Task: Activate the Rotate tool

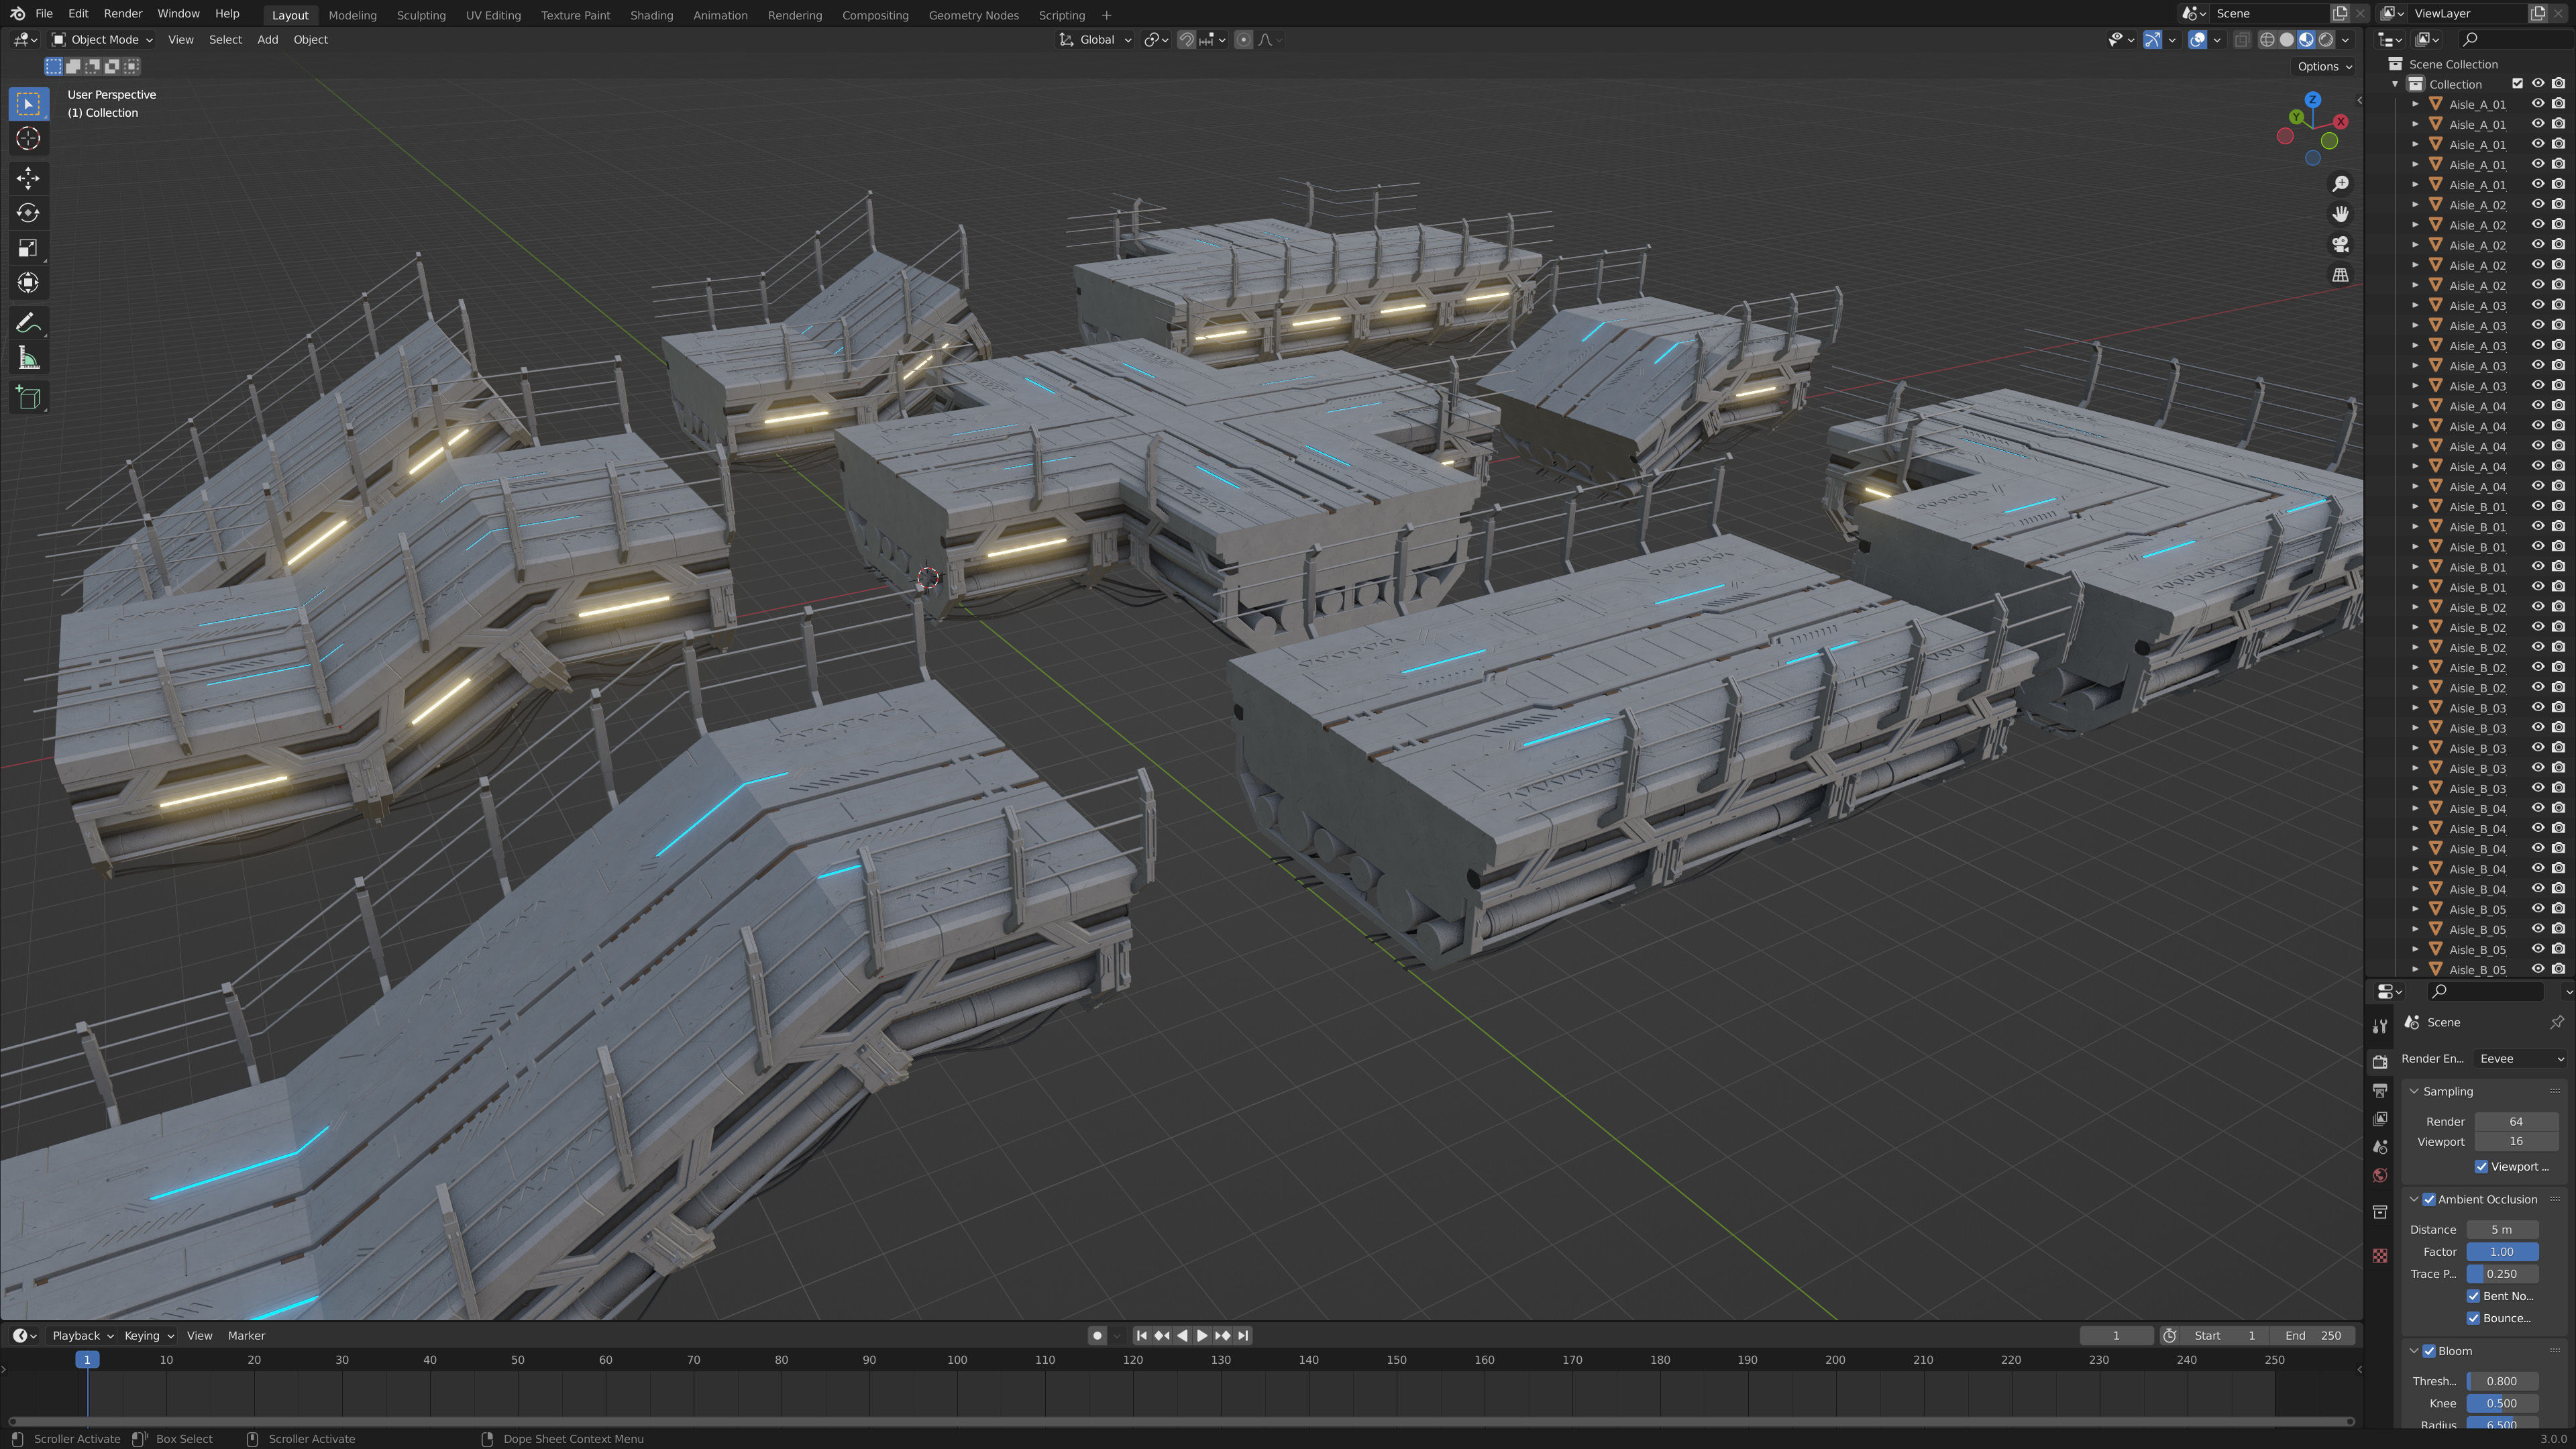Action: point(28,213)
